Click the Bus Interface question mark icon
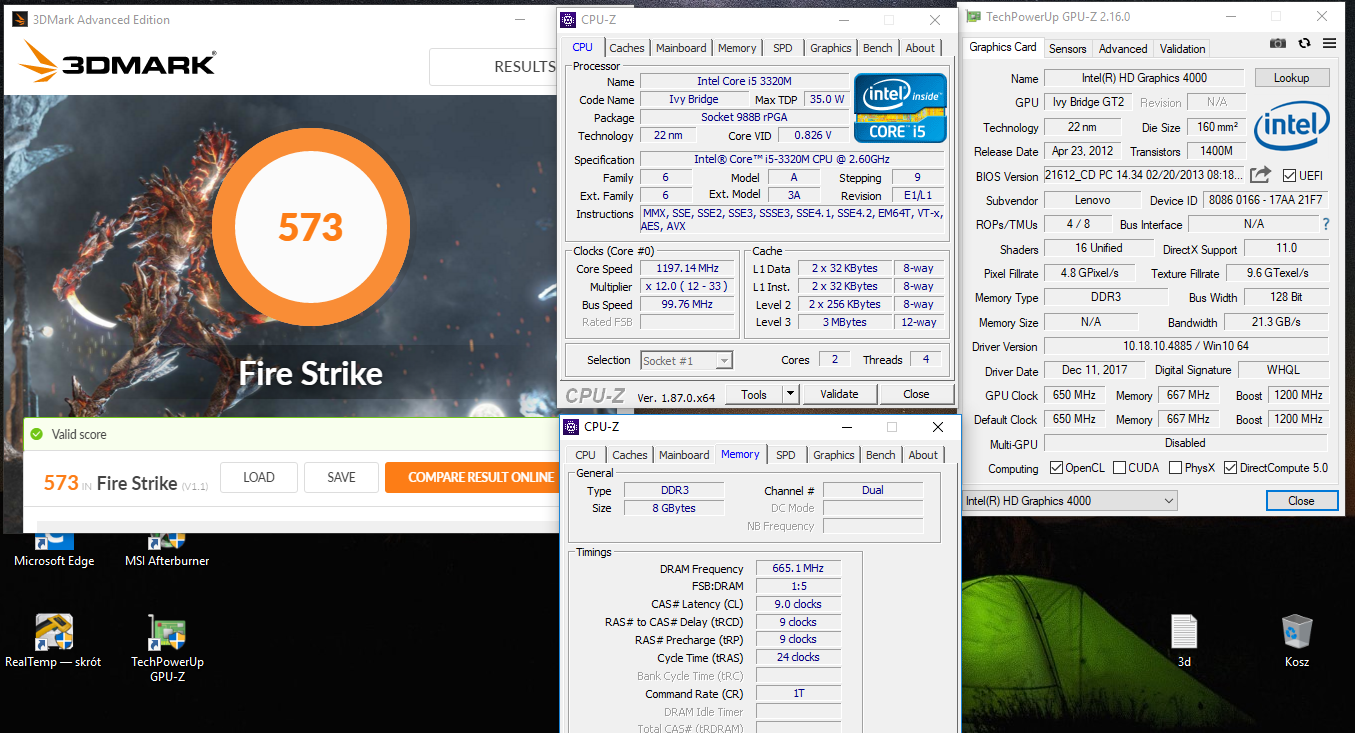Viewport: 1355px width, 733px height. click(1326, 225)
